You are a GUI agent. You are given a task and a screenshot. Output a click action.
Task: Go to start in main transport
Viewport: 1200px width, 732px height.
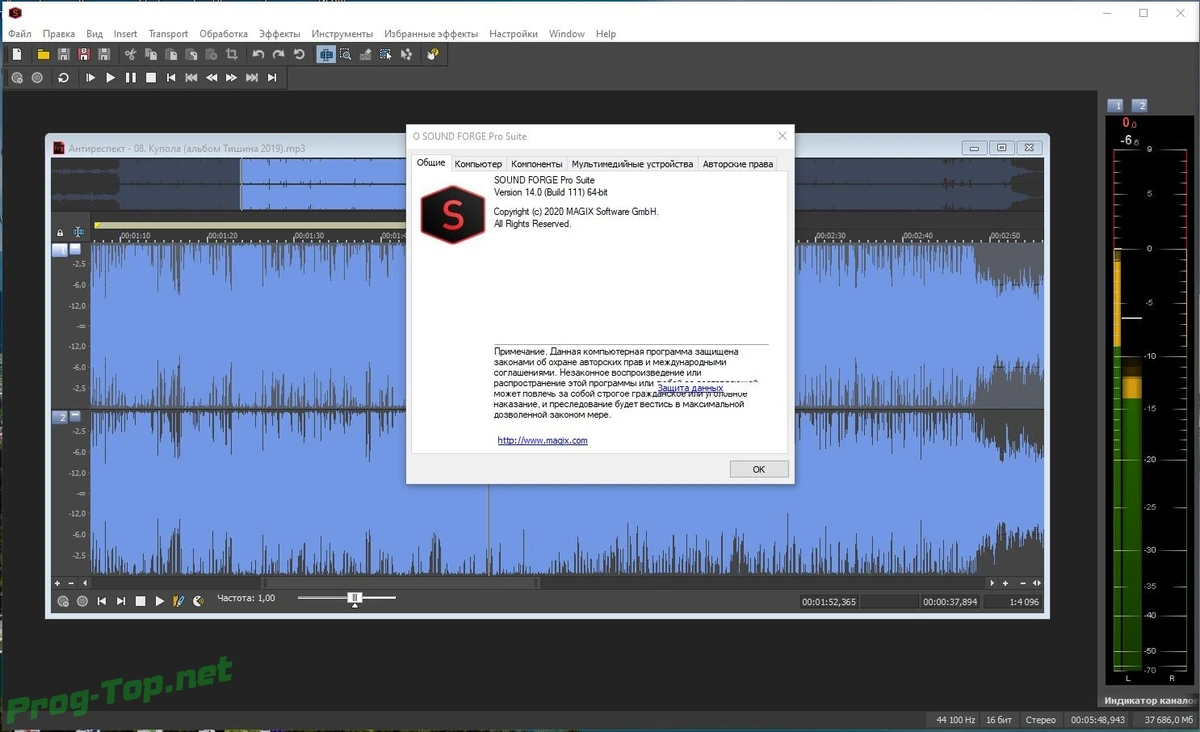[x=171, y=77]
